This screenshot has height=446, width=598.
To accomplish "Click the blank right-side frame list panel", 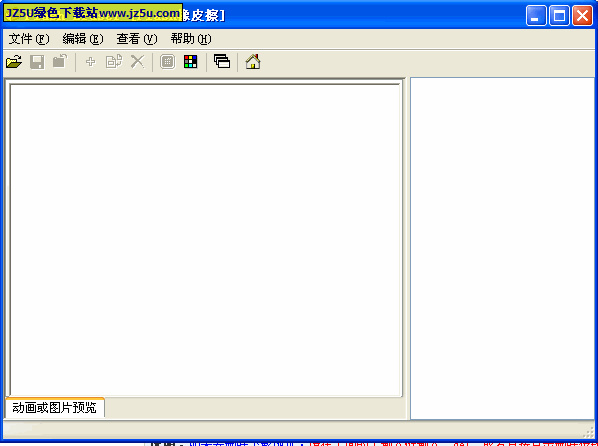I will click(x=502, y=248).
